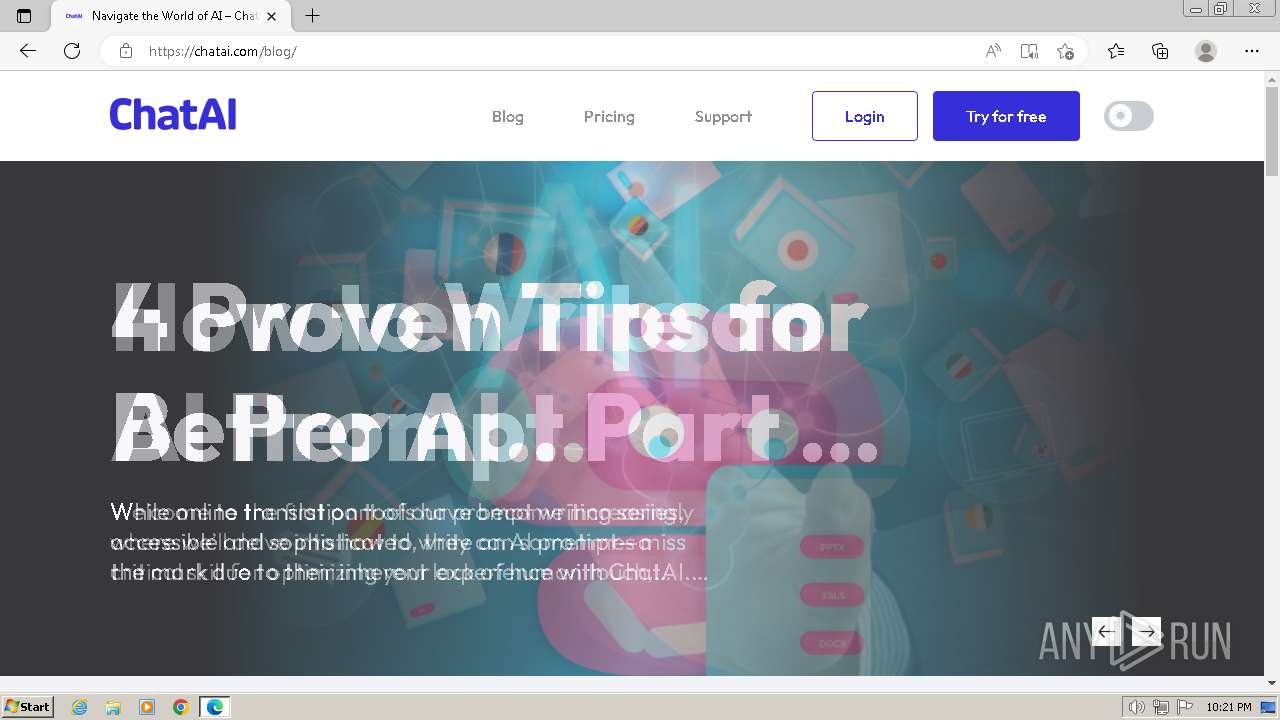Click the scrollbar down arrow

tap(1272, 683)
